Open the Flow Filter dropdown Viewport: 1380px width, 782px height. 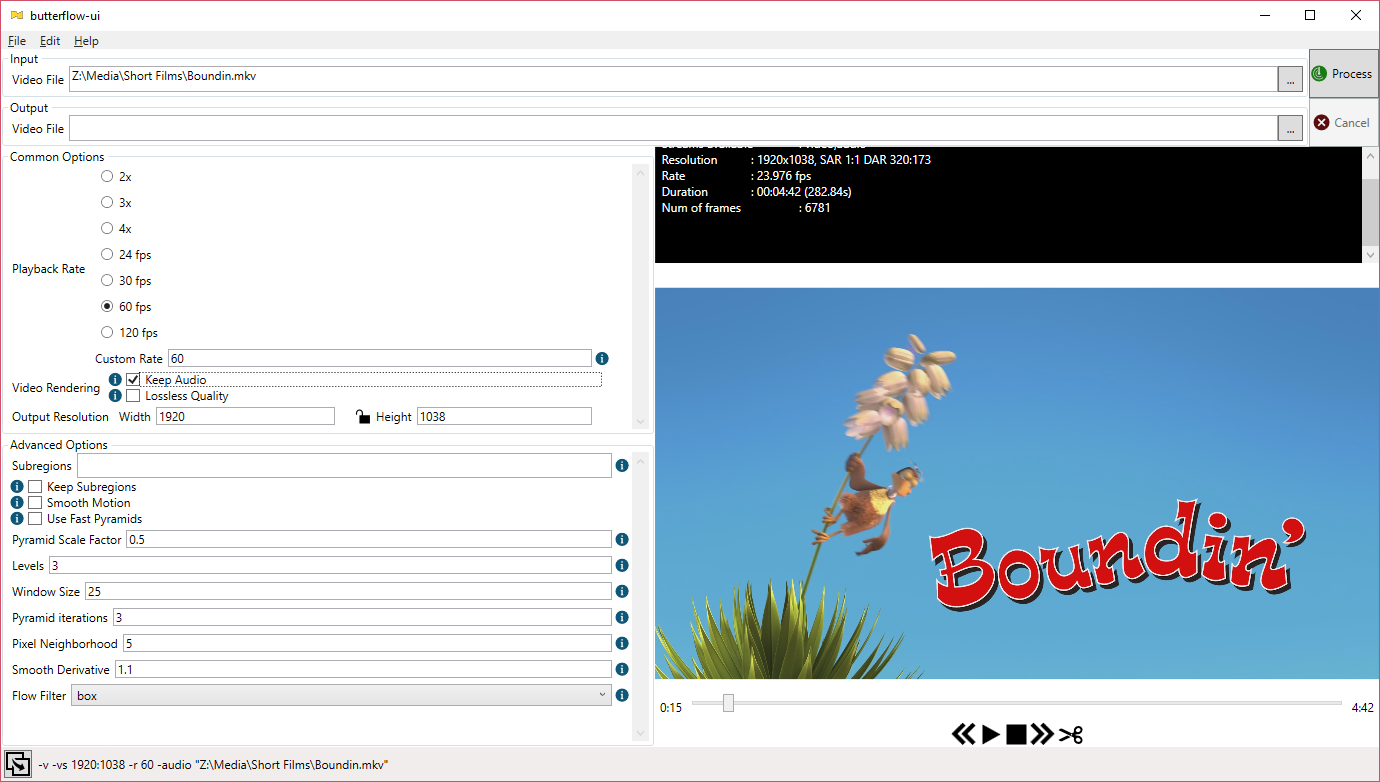[341, 695]
